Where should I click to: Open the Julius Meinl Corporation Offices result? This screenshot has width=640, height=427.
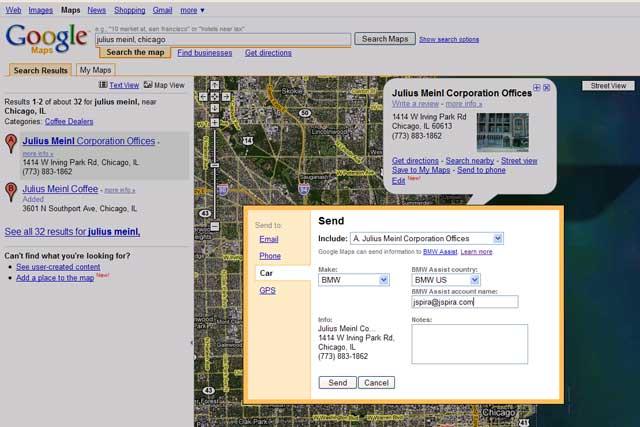tap(89, 141)
